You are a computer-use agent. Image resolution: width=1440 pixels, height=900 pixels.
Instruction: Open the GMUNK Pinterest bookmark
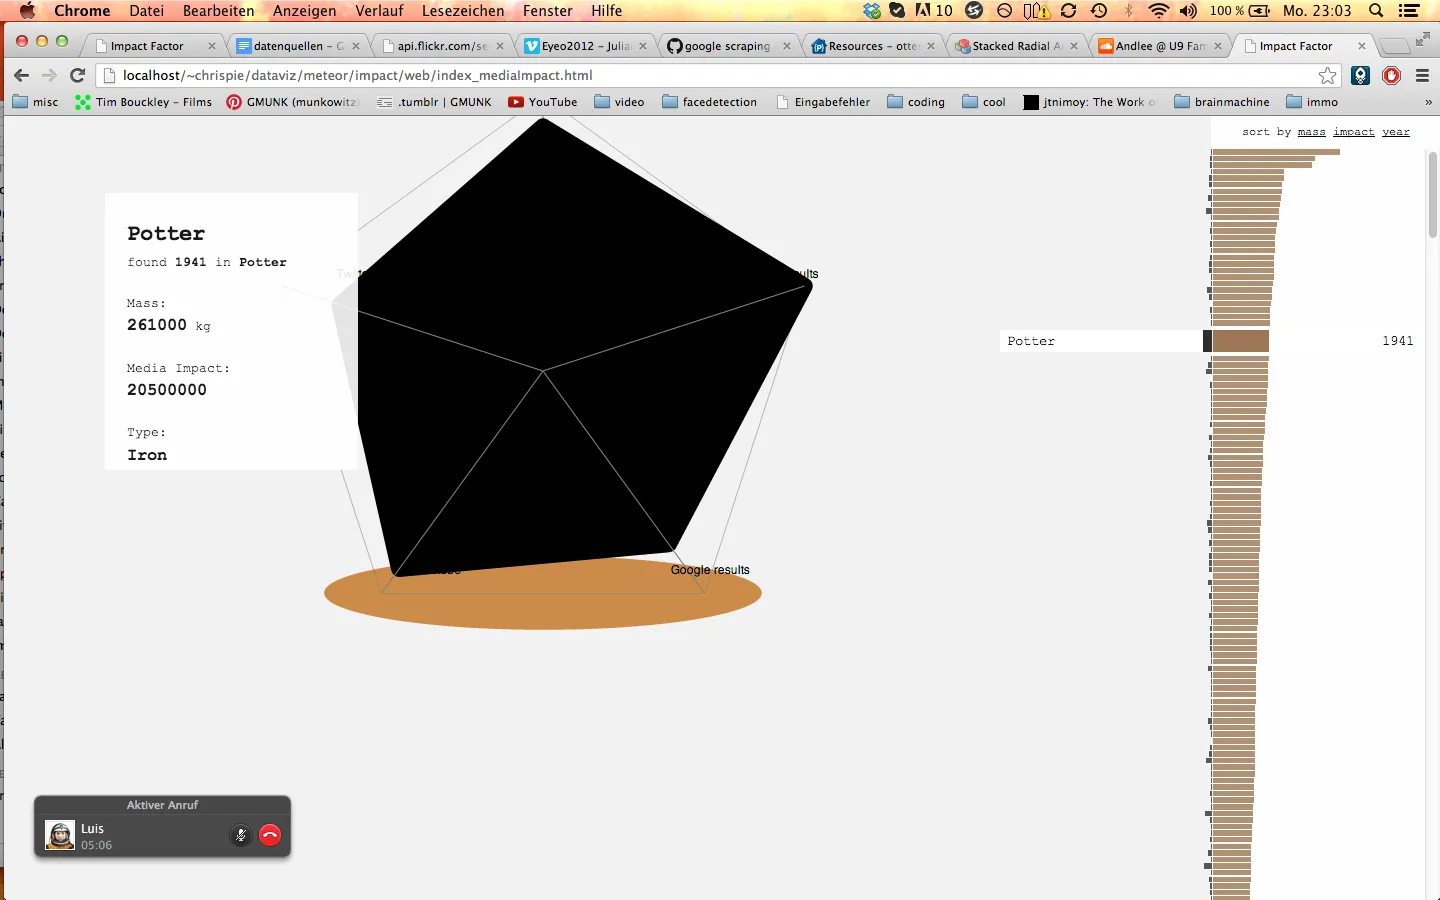[292, 102]
